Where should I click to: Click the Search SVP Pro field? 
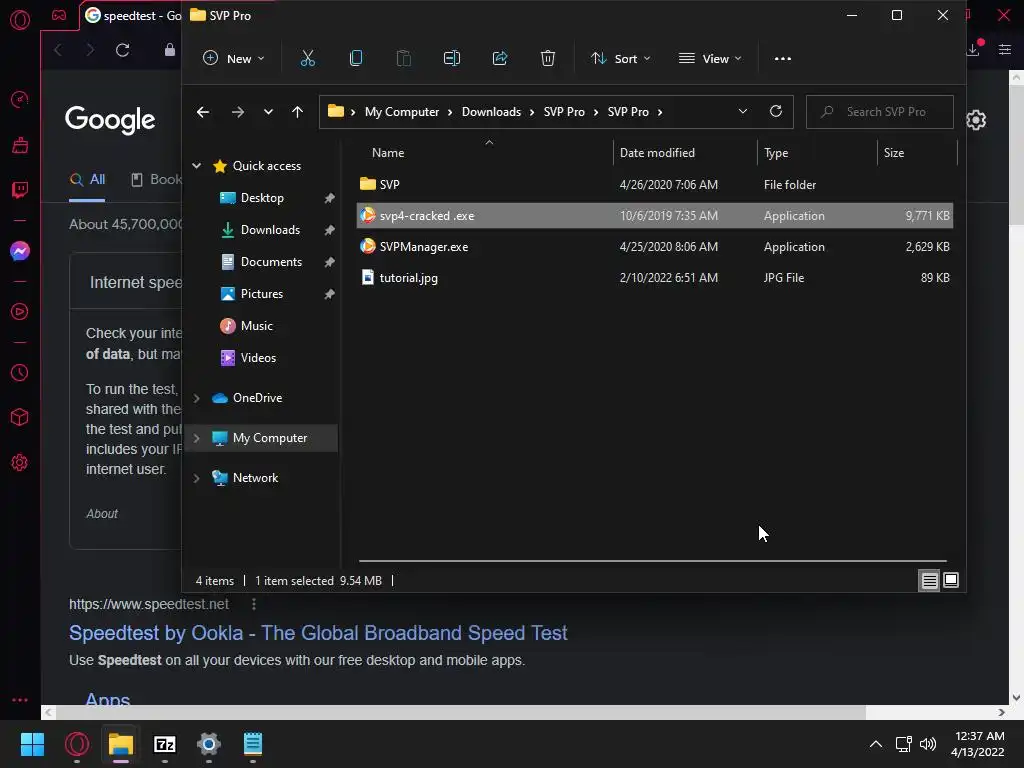(880, 112)
